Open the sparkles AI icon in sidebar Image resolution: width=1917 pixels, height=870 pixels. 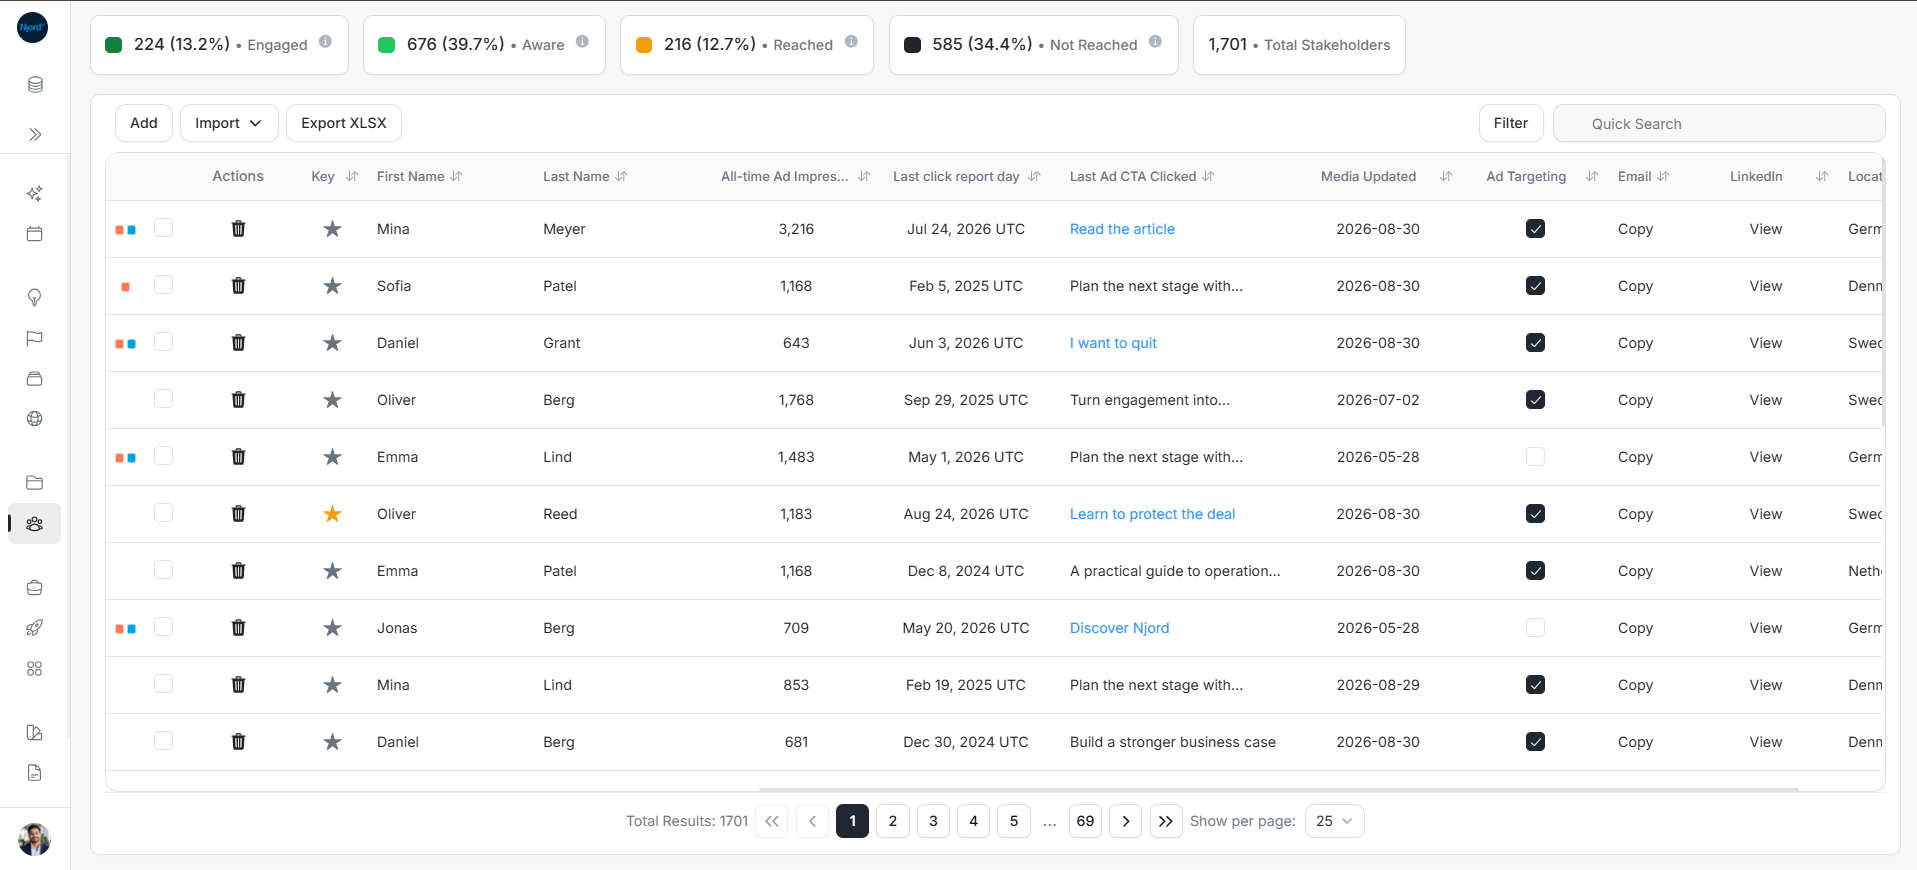(35, 193)
